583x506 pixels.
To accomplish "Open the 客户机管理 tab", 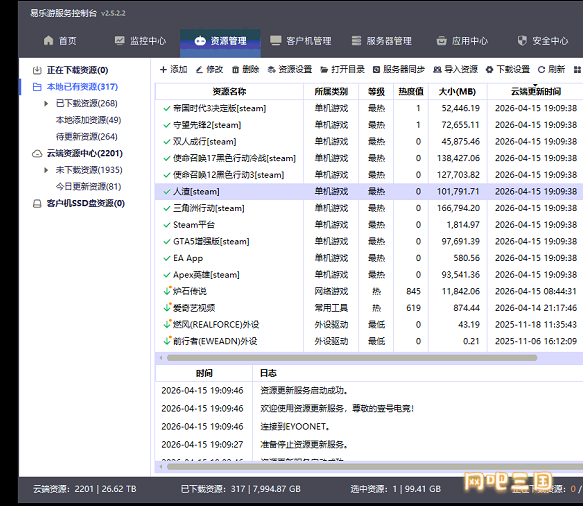I will coord(301,41).
